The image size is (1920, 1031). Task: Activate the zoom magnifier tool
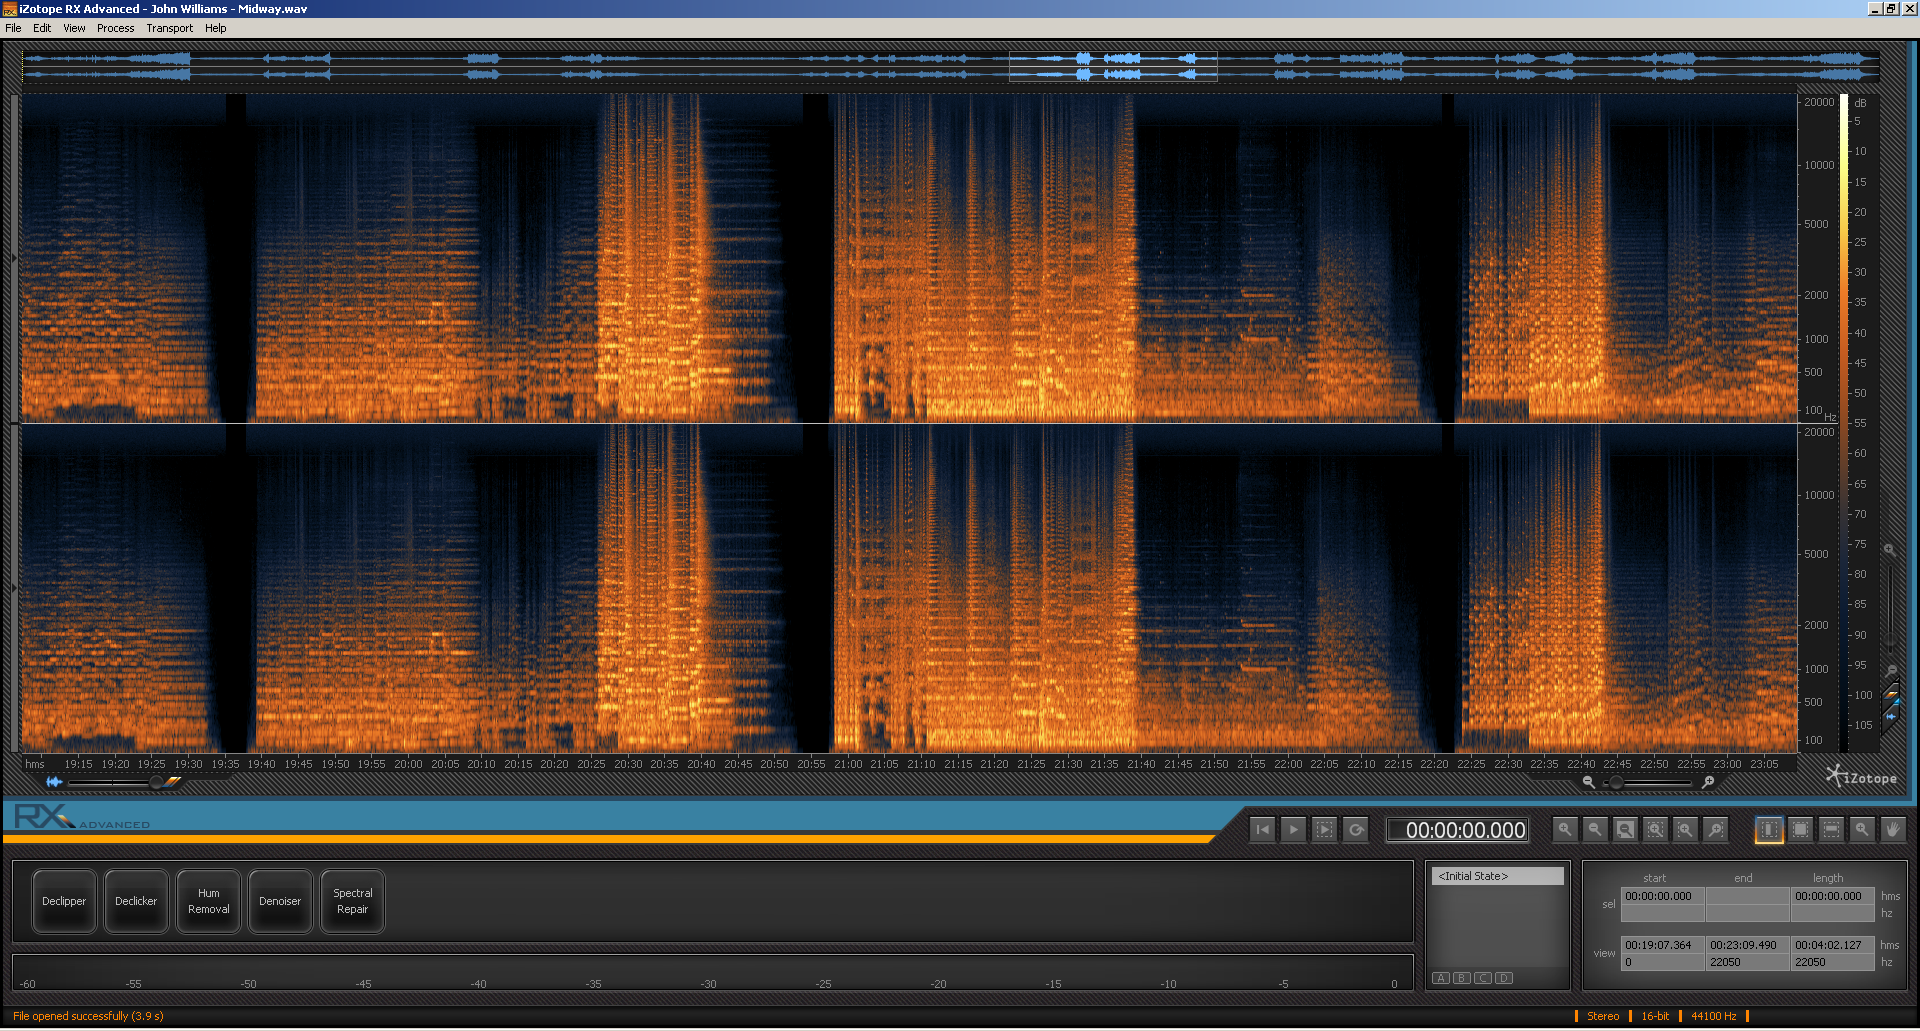(x=1862, y=829)
